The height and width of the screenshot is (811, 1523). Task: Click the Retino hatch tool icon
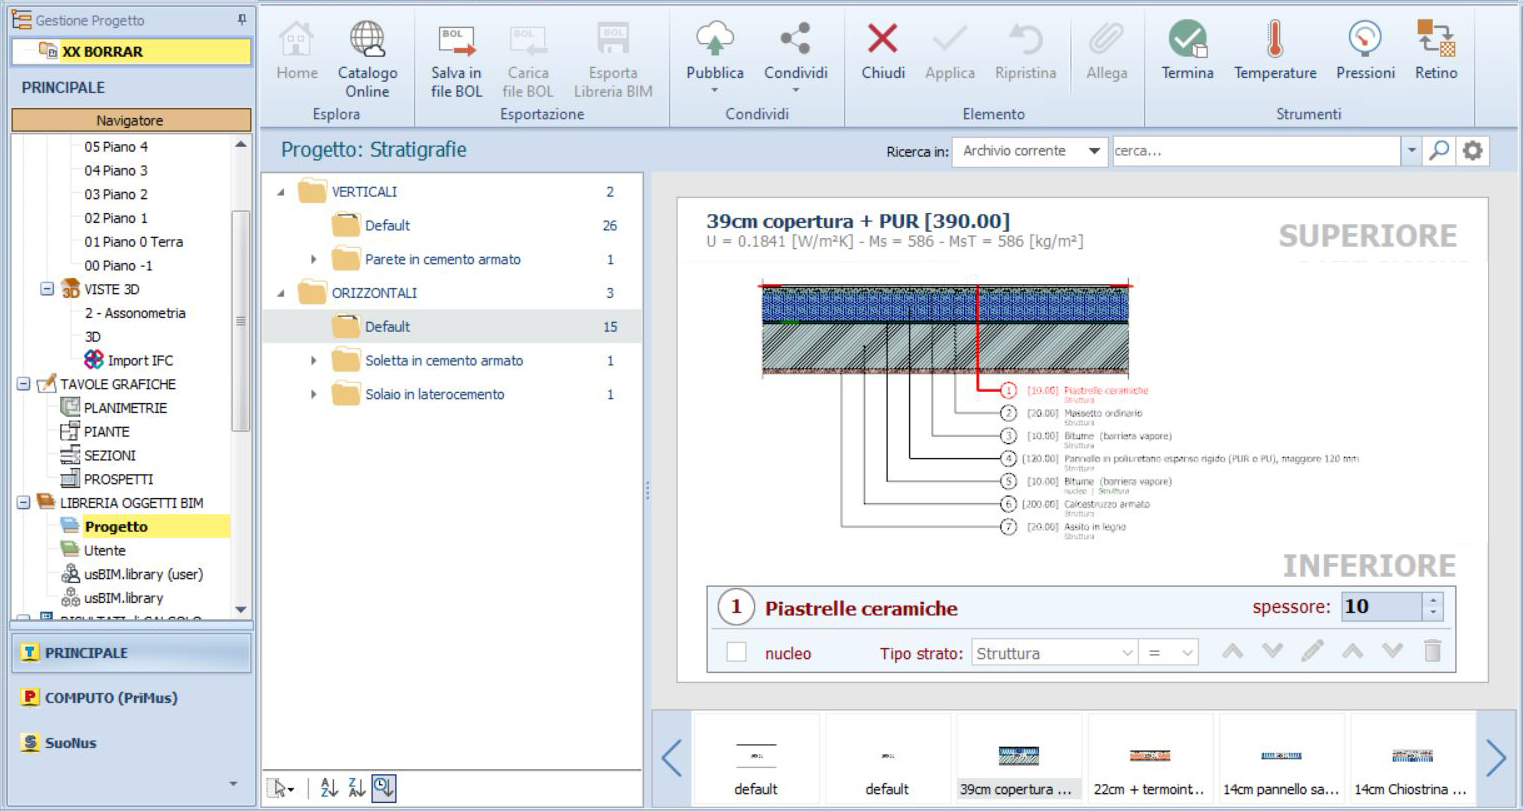point(1435,39)
